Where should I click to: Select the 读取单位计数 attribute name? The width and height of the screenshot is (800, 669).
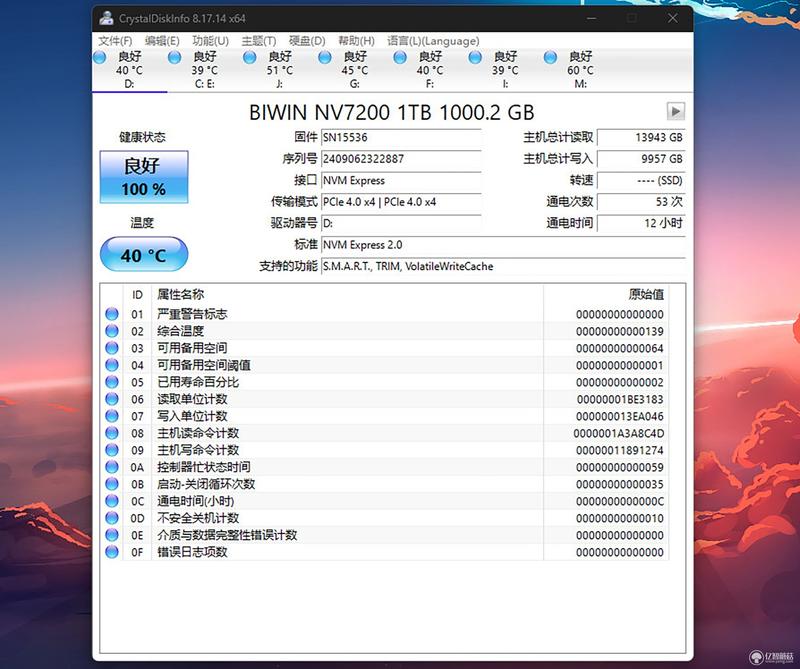[192, 399]
